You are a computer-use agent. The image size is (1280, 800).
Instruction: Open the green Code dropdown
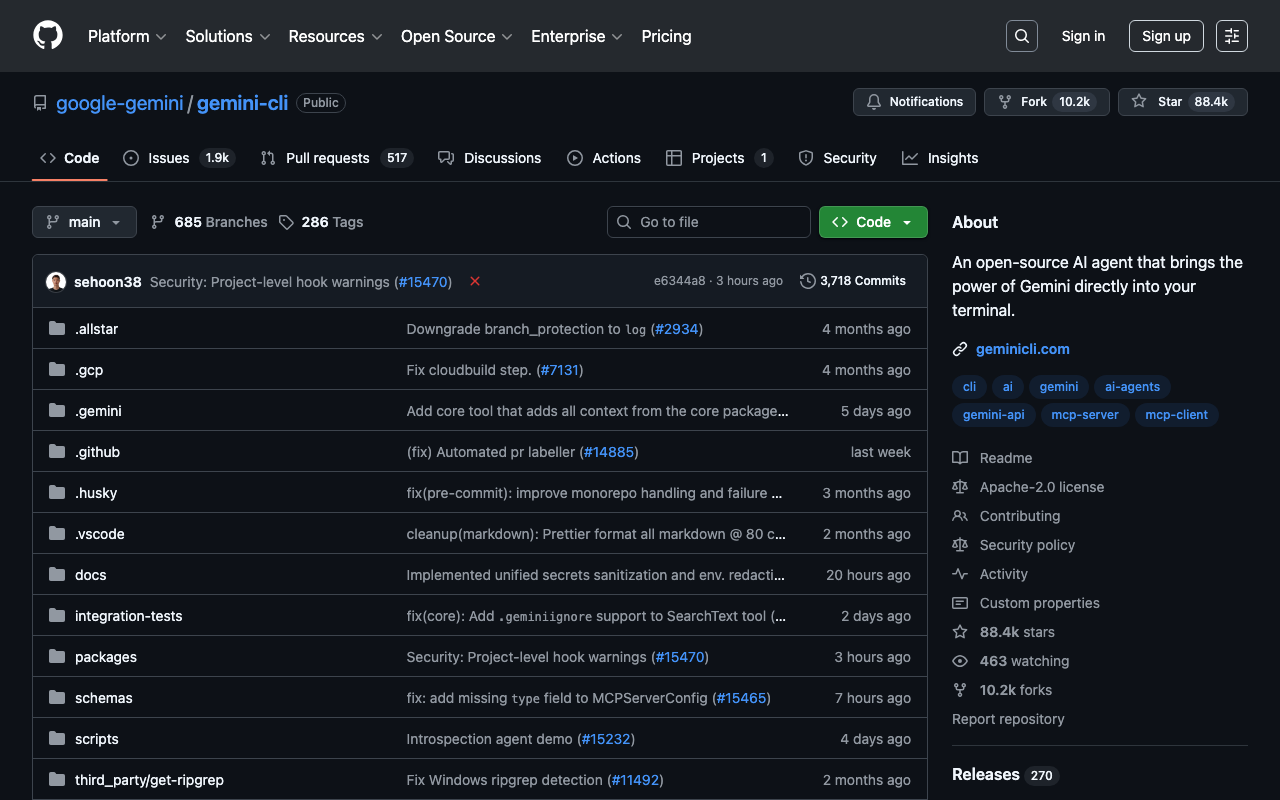point(872,222)
